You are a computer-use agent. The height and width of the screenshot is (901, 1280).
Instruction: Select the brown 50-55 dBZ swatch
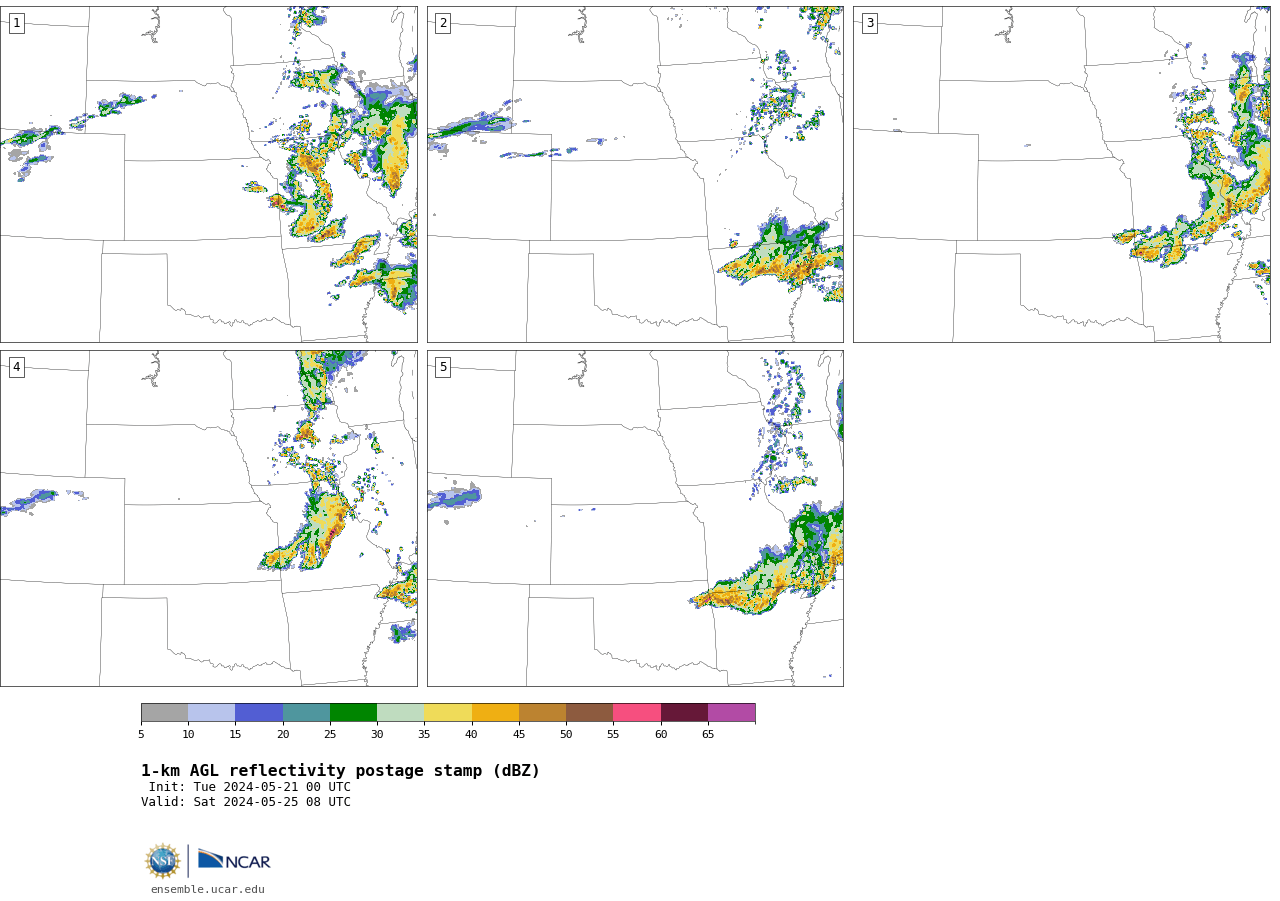pyautogui.click(x=589, y=713)
